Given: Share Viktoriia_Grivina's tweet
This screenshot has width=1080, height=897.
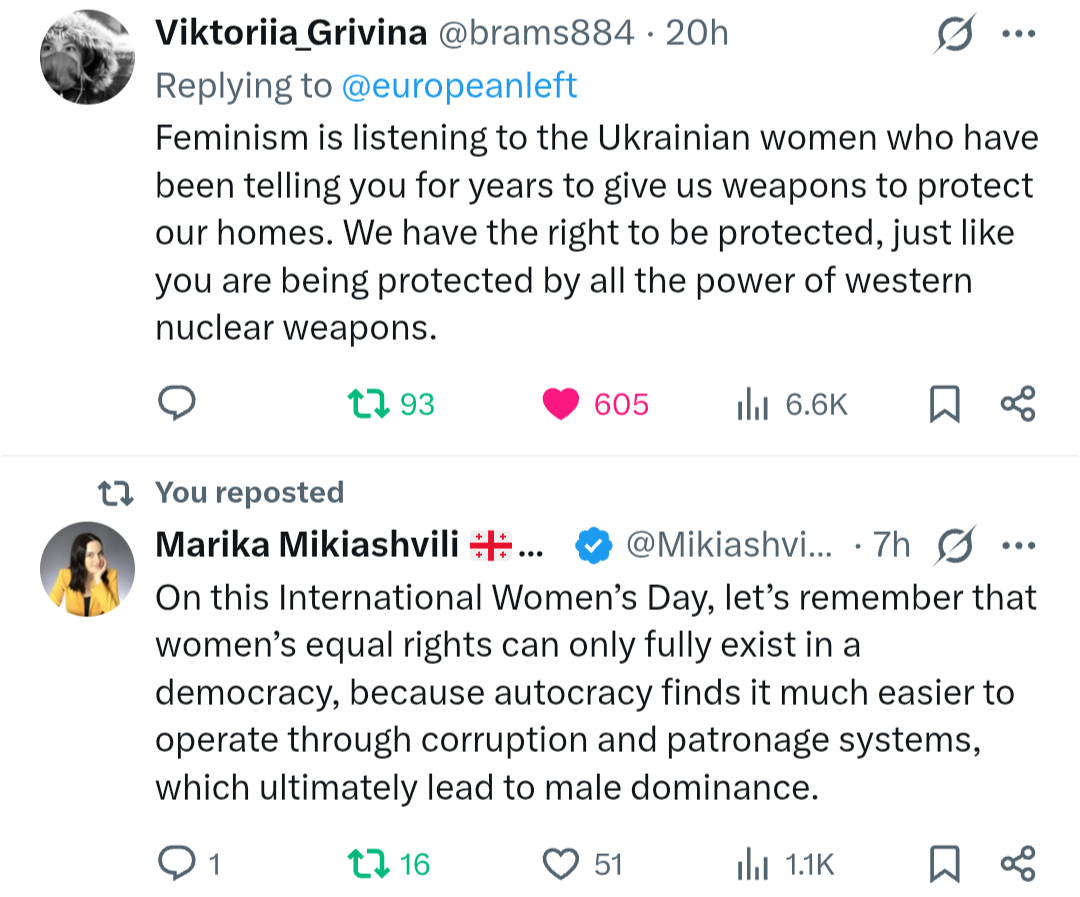Looking at the screenshot, I should point(1018,404).
